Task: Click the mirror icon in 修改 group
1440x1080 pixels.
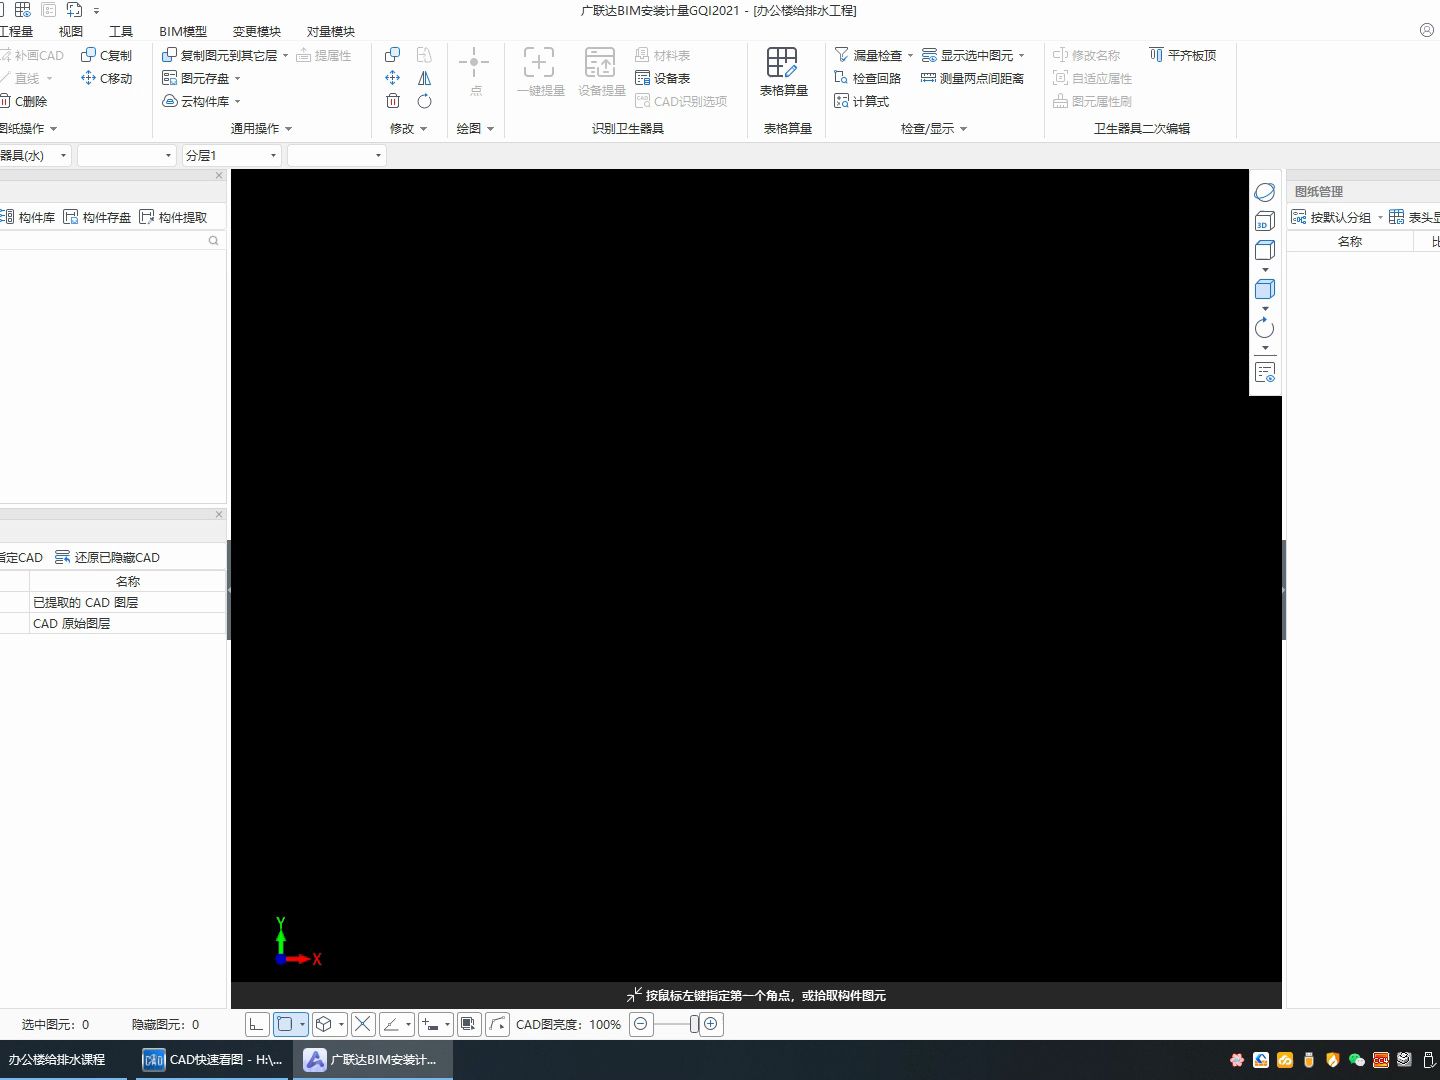Action: click(424, 78)
